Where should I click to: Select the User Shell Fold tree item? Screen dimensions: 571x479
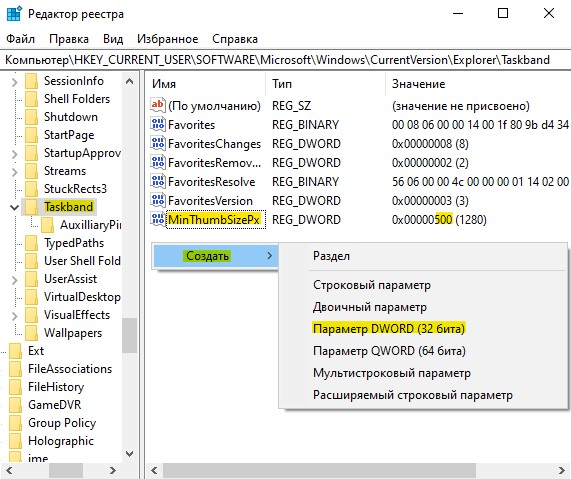[x=82, y=261]
